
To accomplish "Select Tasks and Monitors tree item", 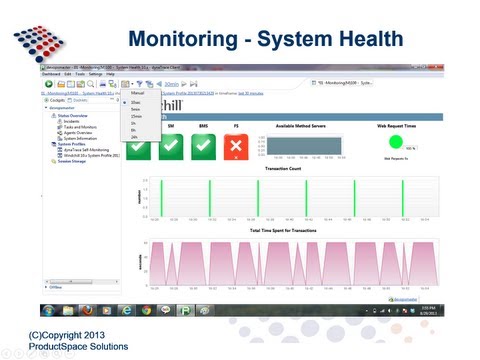I will point(80,127).
